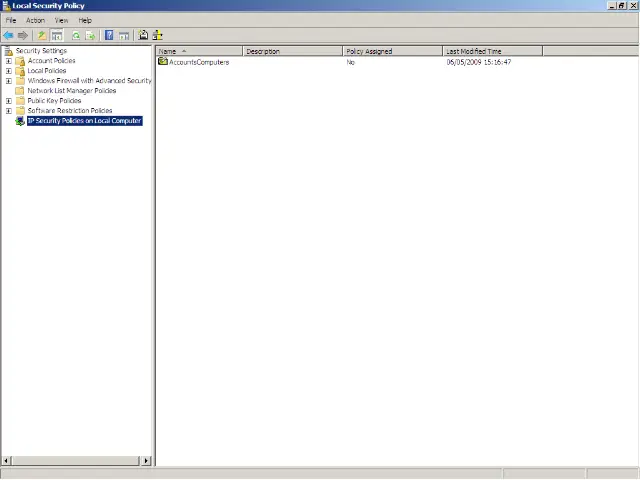The width and height of the screenshot is (640, 480).
Task: Expand Windows Firewall with Advanced Security node
Action: [x=9, y=81]
